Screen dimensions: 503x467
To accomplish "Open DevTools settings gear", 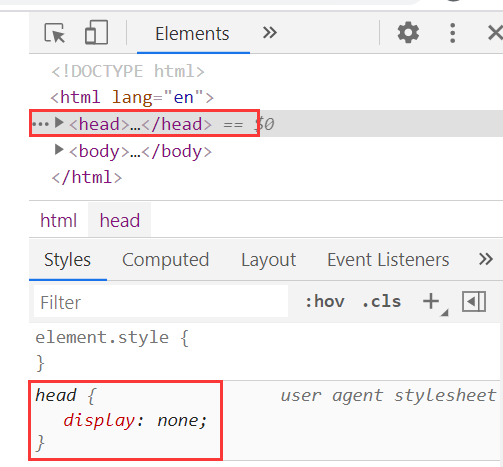I will click(408, 33).
